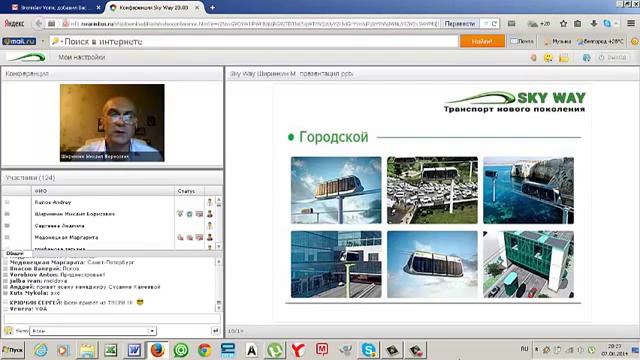Click presentation screen icon in Шарыпкин row
This screenshot has width=640, height=360.
(x=199, y=214)
